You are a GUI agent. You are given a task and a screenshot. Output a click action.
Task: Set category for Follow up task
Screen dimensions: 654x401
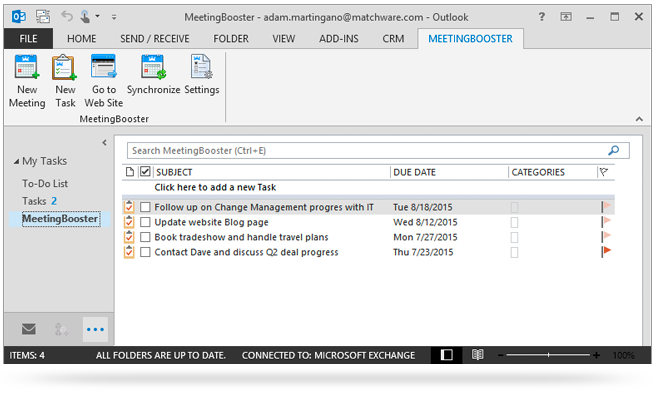click(x=514, y=207)
